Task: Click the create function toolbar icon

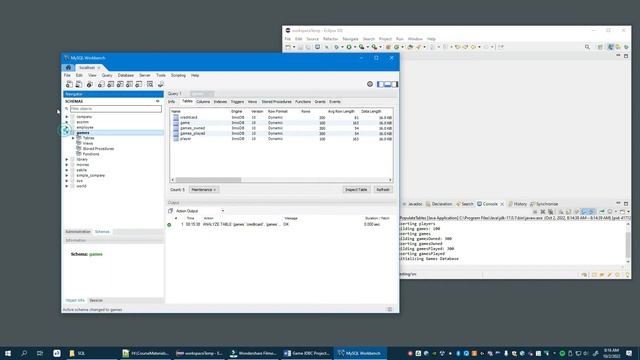Action: pyautogui.click(x=139, y=84)
